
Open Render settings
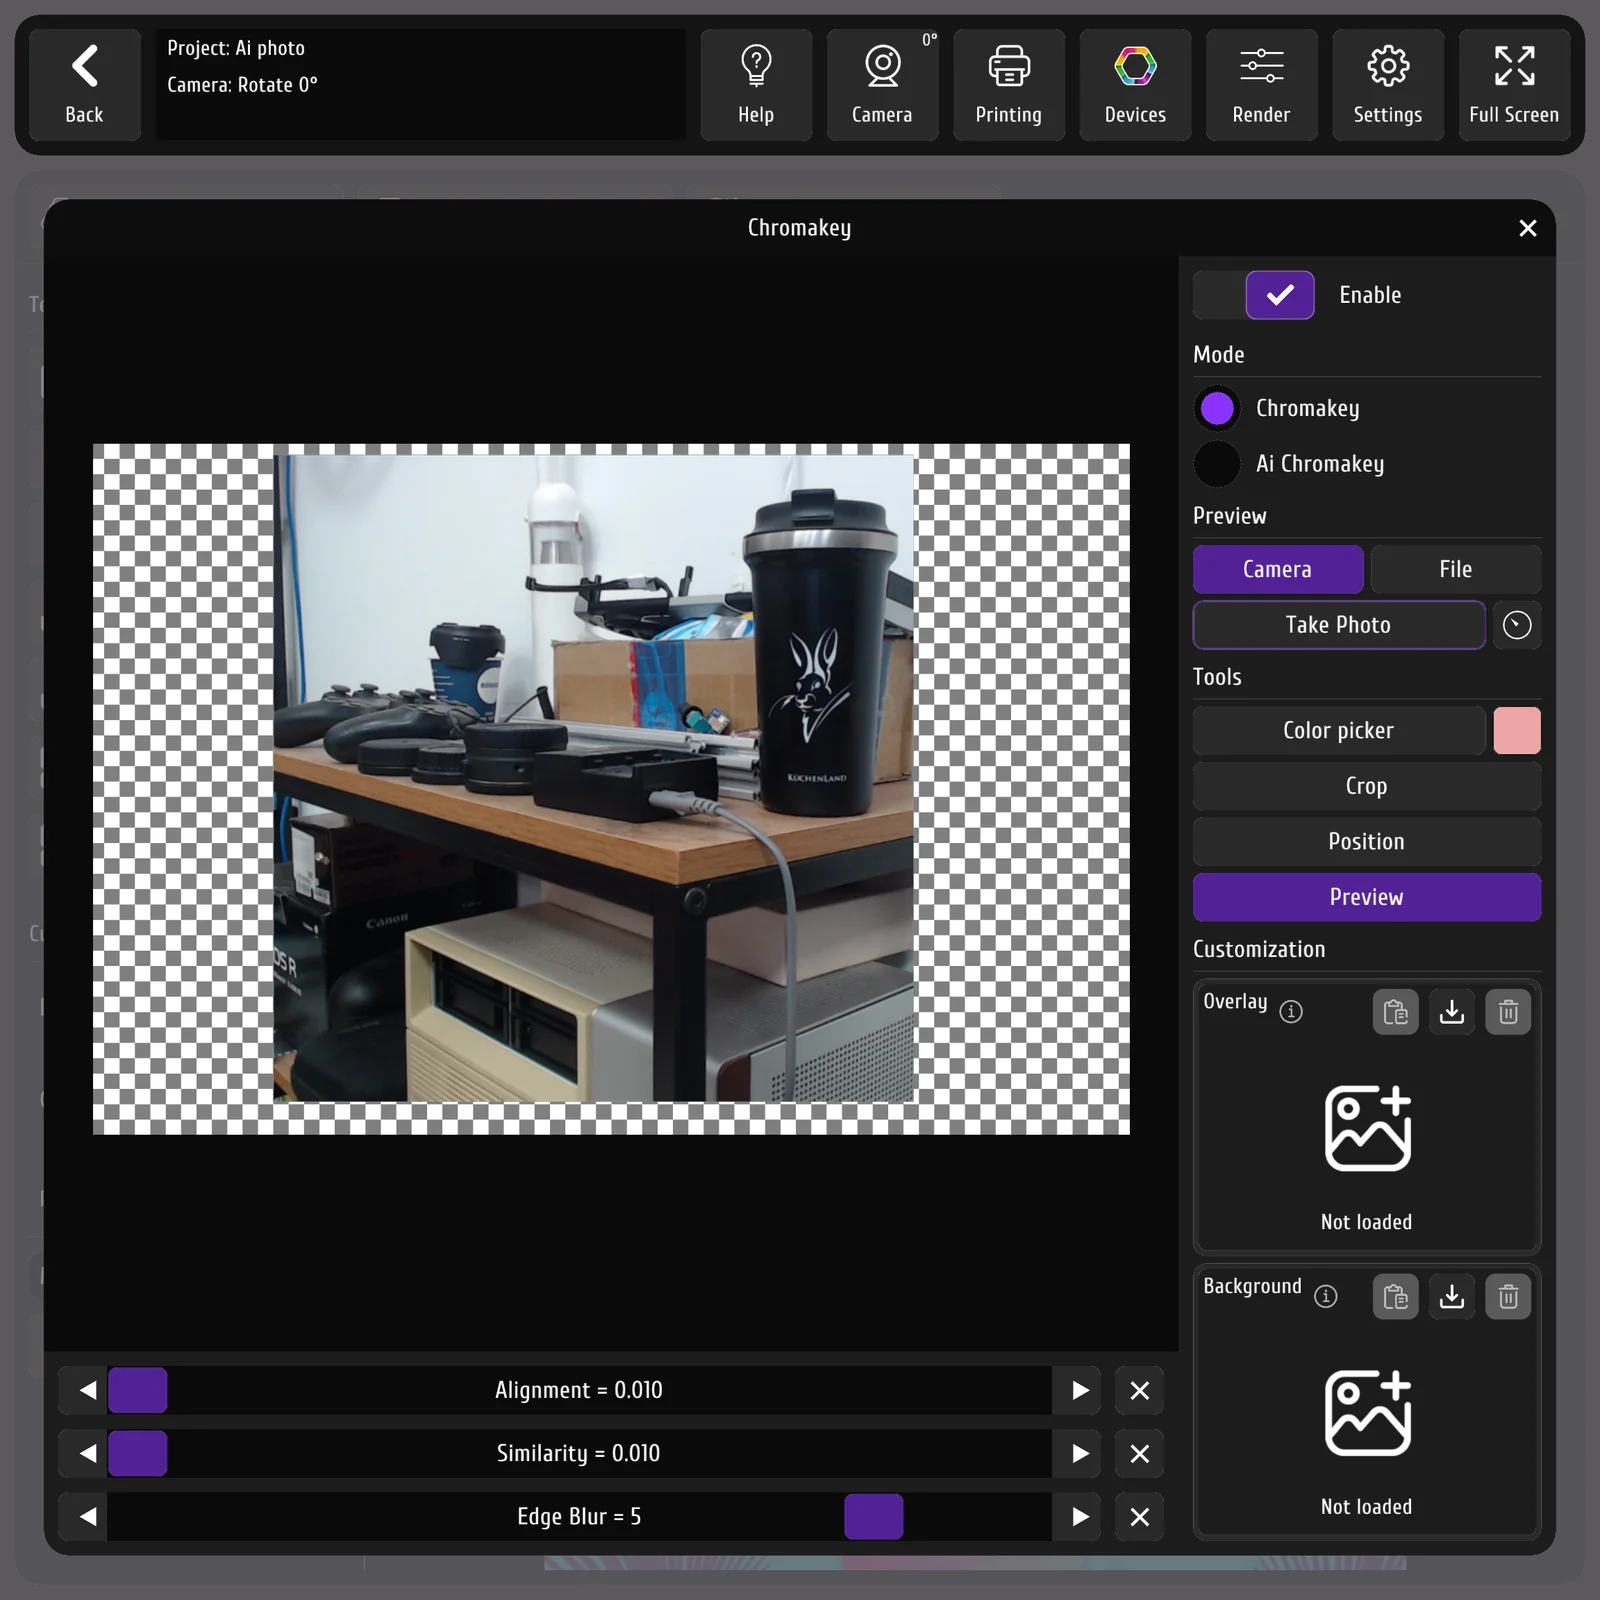click(1261, 85)
